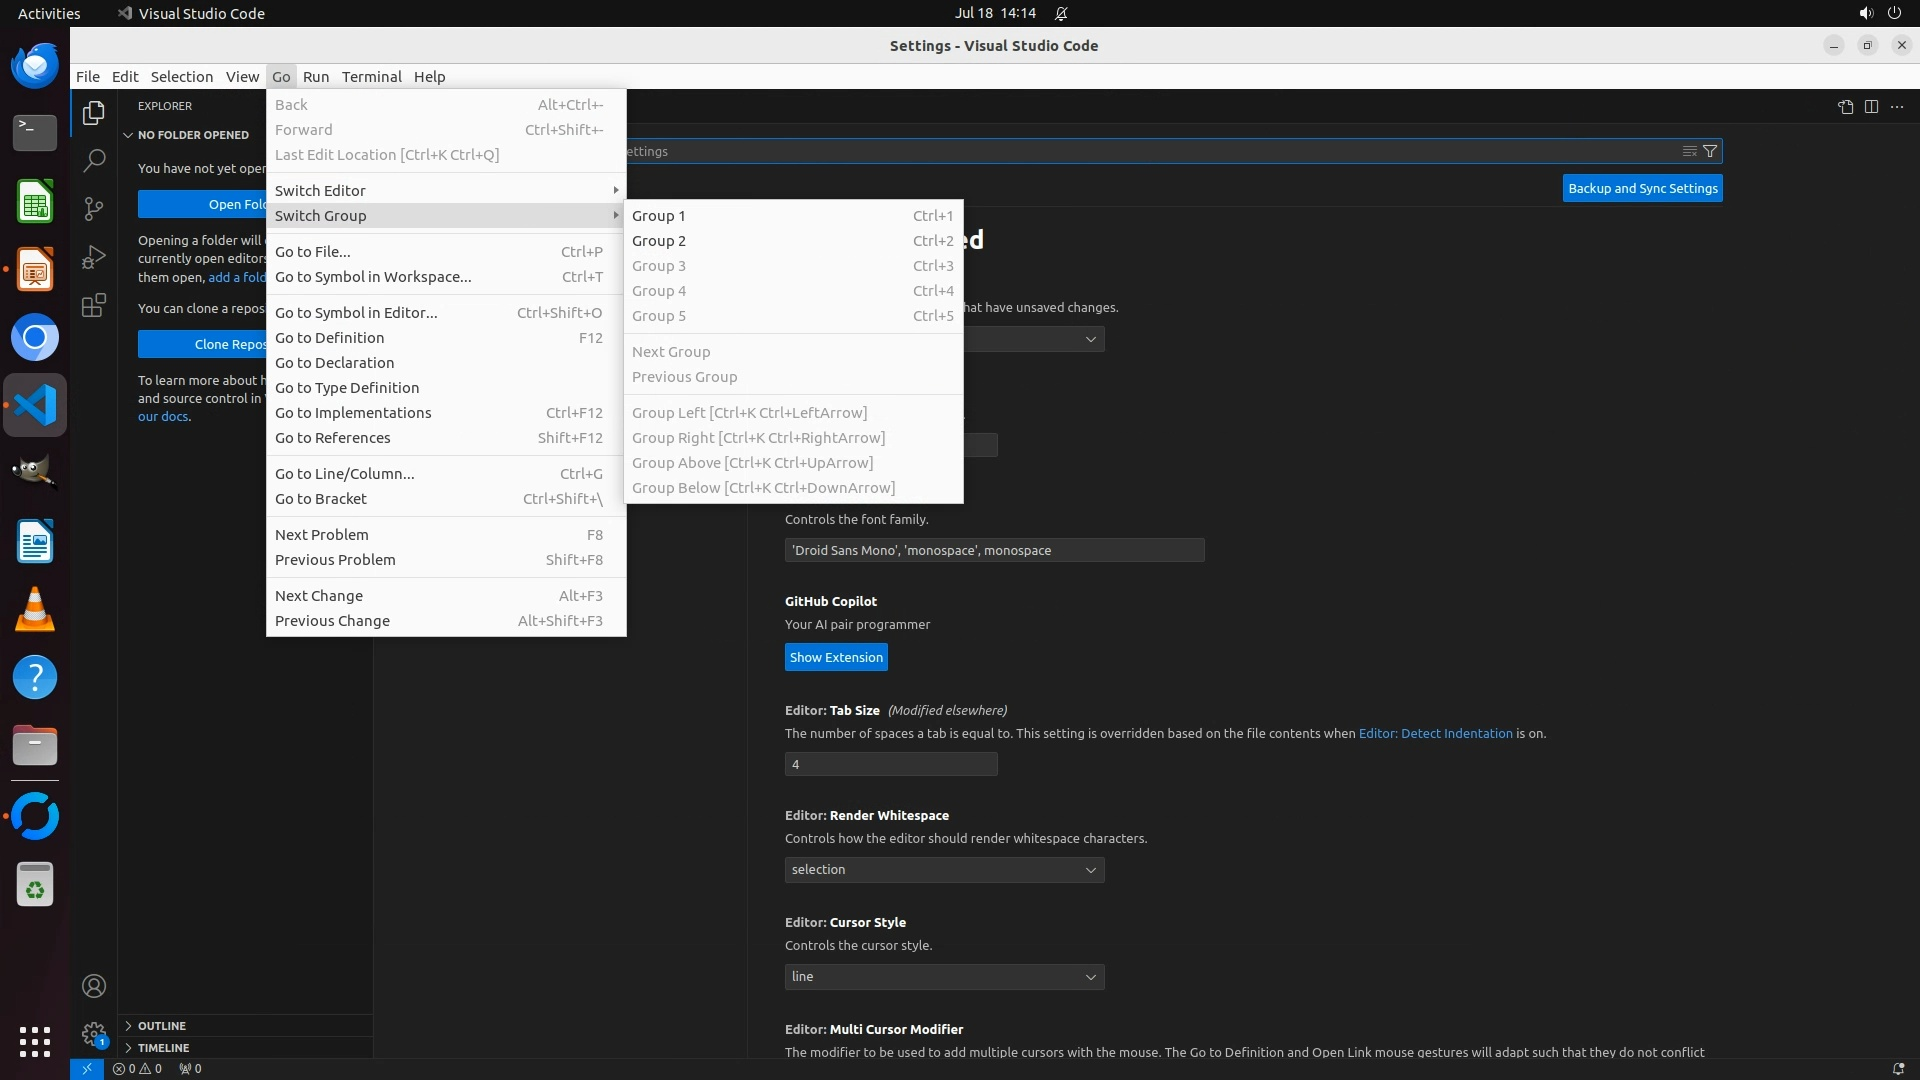Click the Manage gear icon

(x=94, y=1034)
